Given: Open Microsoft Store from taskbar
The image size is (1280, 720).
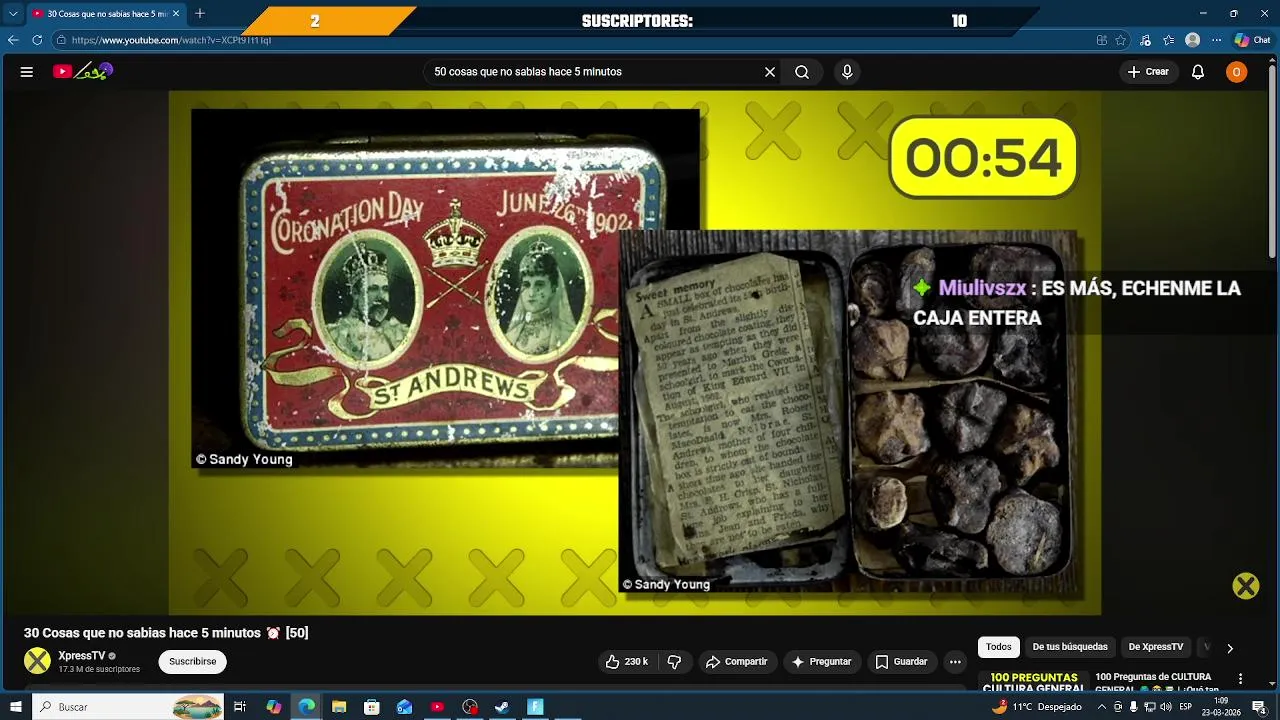Looking at the screenshot, I should (x=372, y=707).
